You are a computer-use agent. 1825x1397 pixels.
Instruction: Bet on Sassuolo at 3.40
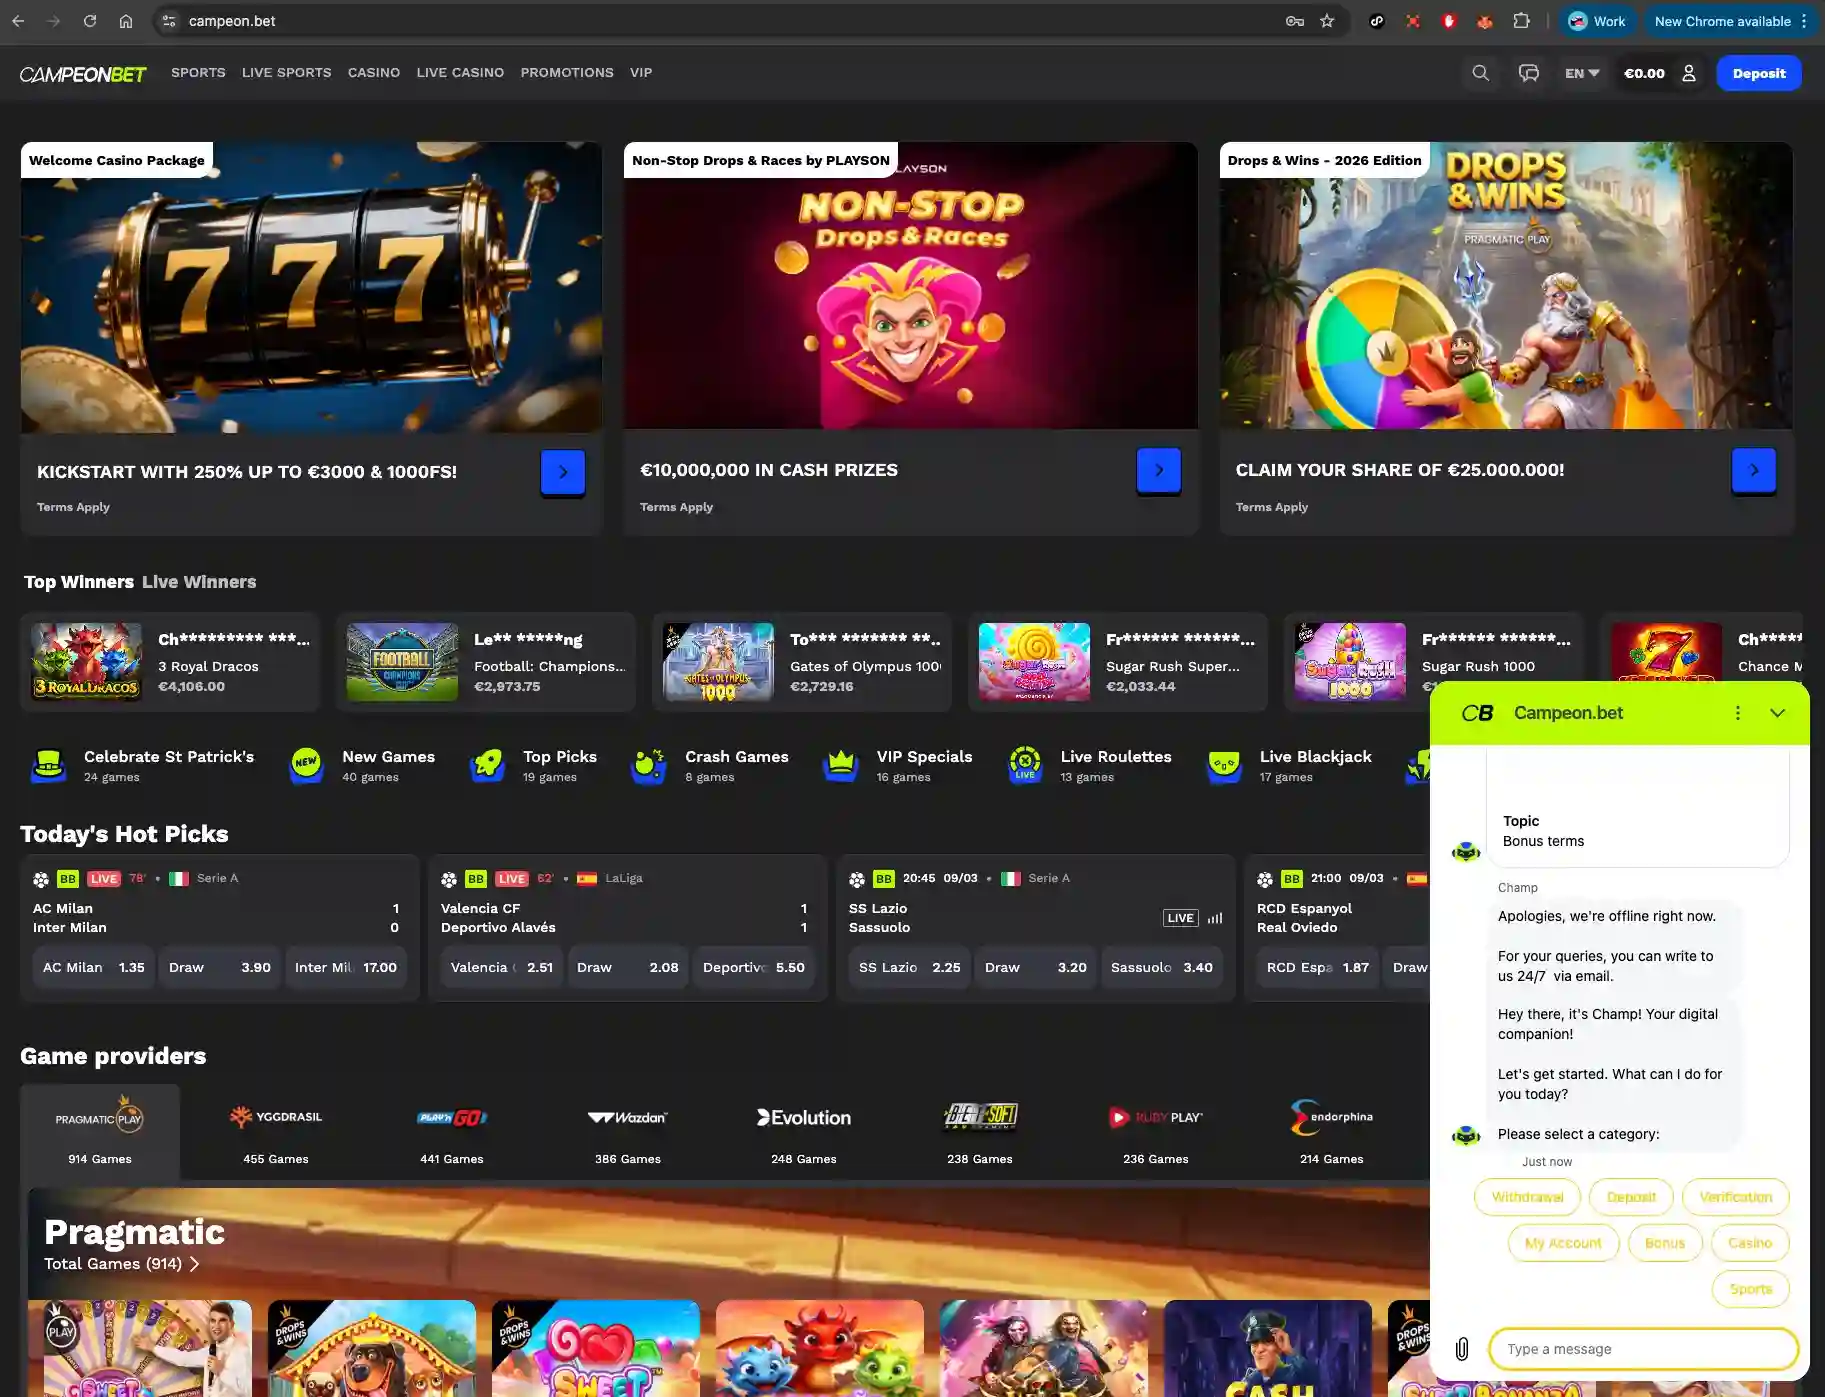(x=1162, y=968)
